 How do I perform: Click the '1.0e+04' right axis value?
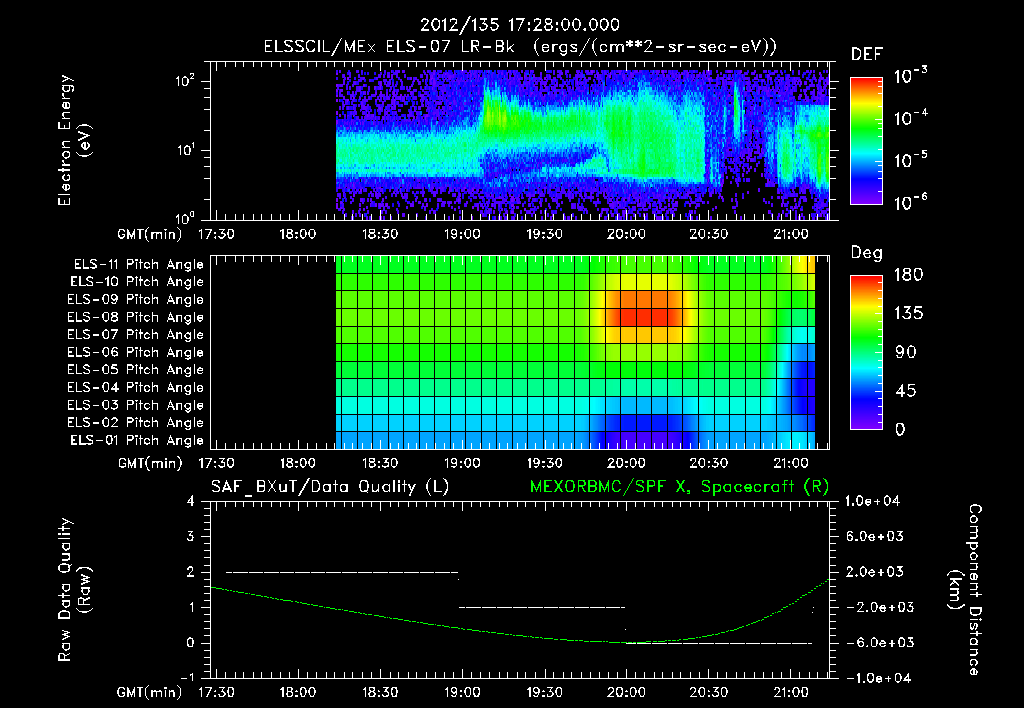click(872, 502)
